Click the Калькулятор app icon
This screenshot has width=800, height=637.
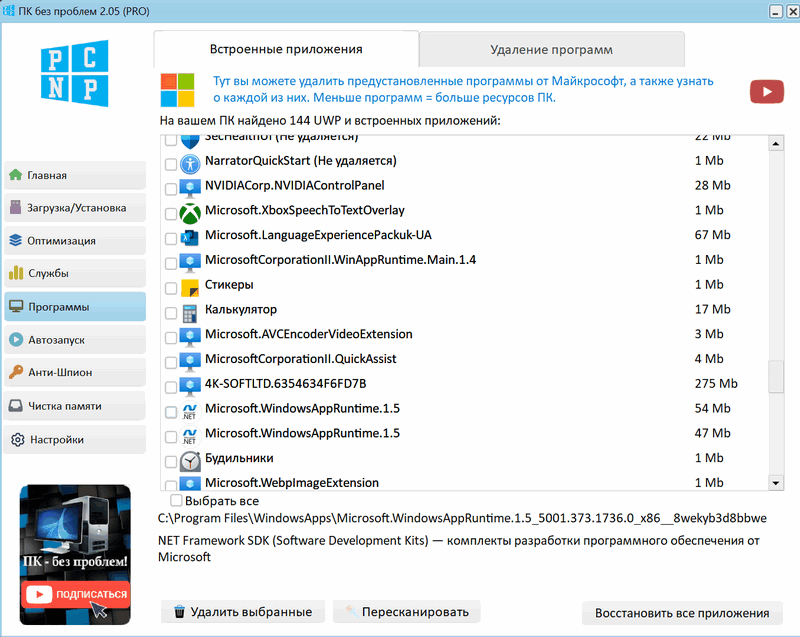point(190,311)
